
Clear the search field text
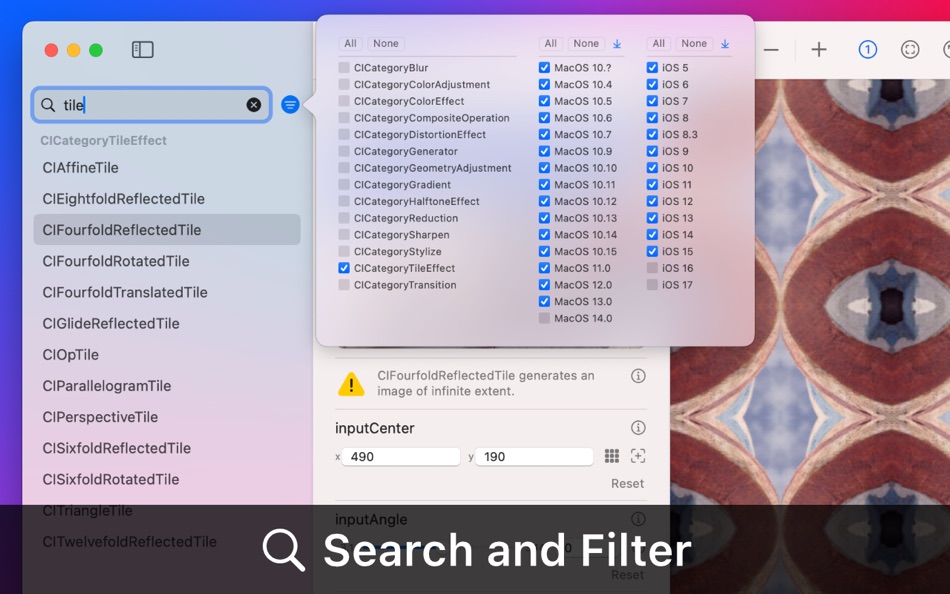point(254,105)
